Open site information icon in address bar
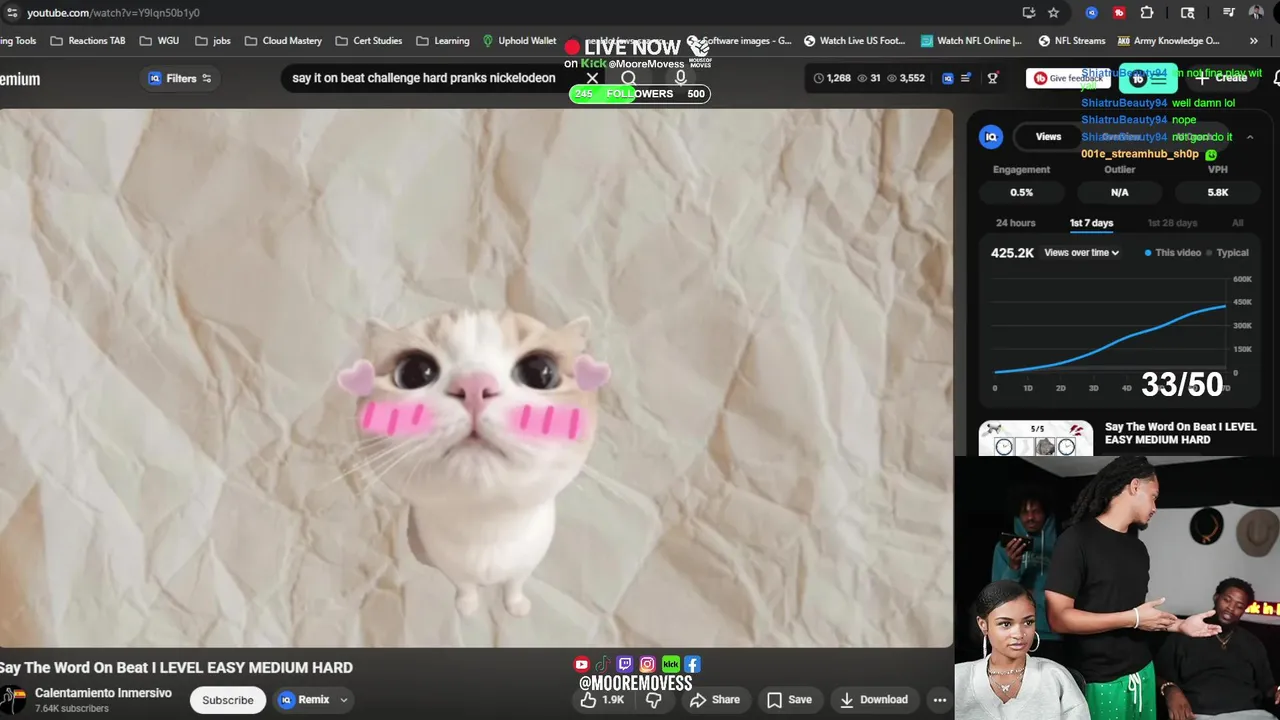The height and width of the screenshot is (720, 1280). (11, 13)
